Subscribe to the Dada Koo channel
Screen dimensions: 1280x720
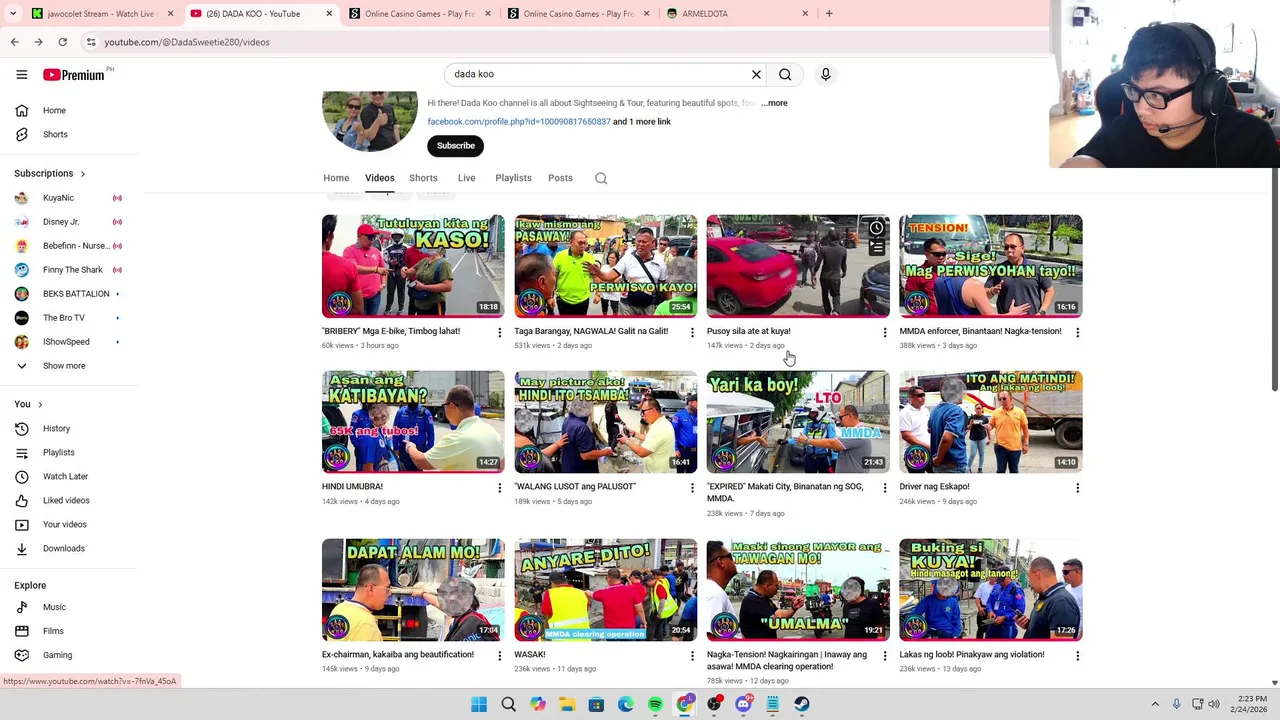[455, 146]
